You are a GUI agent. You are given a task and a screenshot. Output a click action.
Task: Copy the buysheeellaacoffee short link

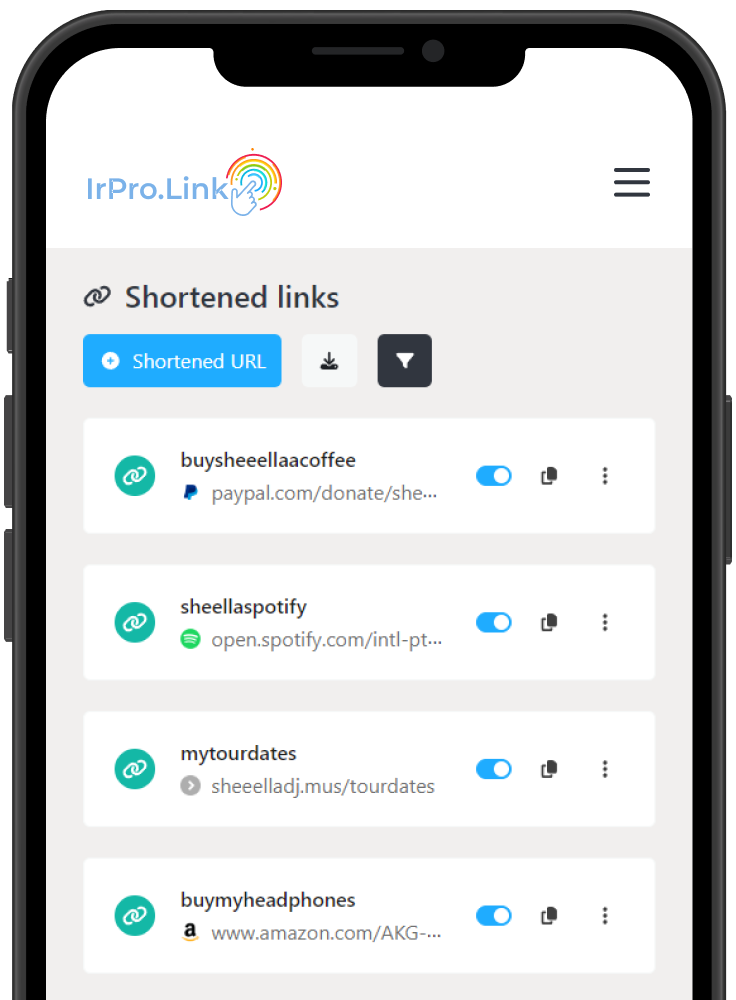tap(549, 476)
